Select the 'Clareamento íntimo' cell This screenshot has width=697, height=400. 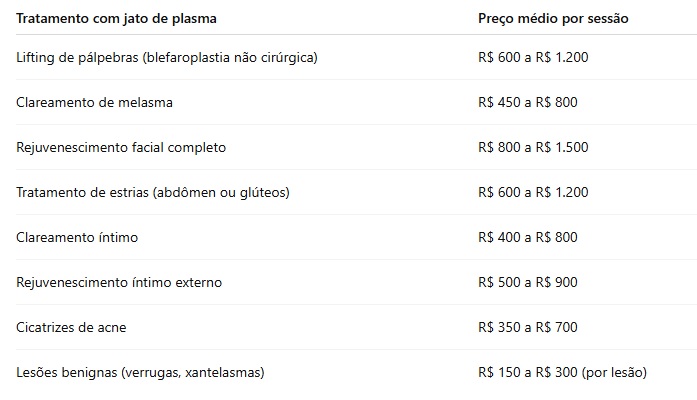tap(77, 237)
